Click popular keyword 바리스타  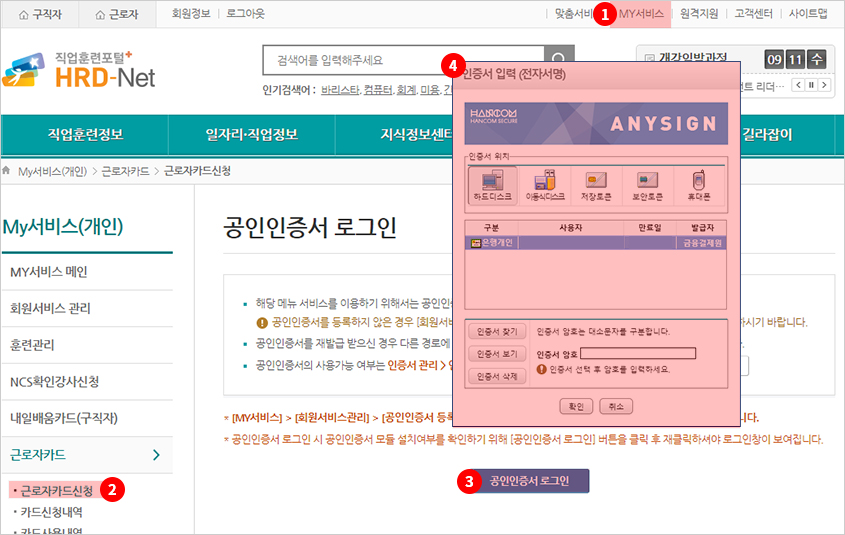pos(340,90)
